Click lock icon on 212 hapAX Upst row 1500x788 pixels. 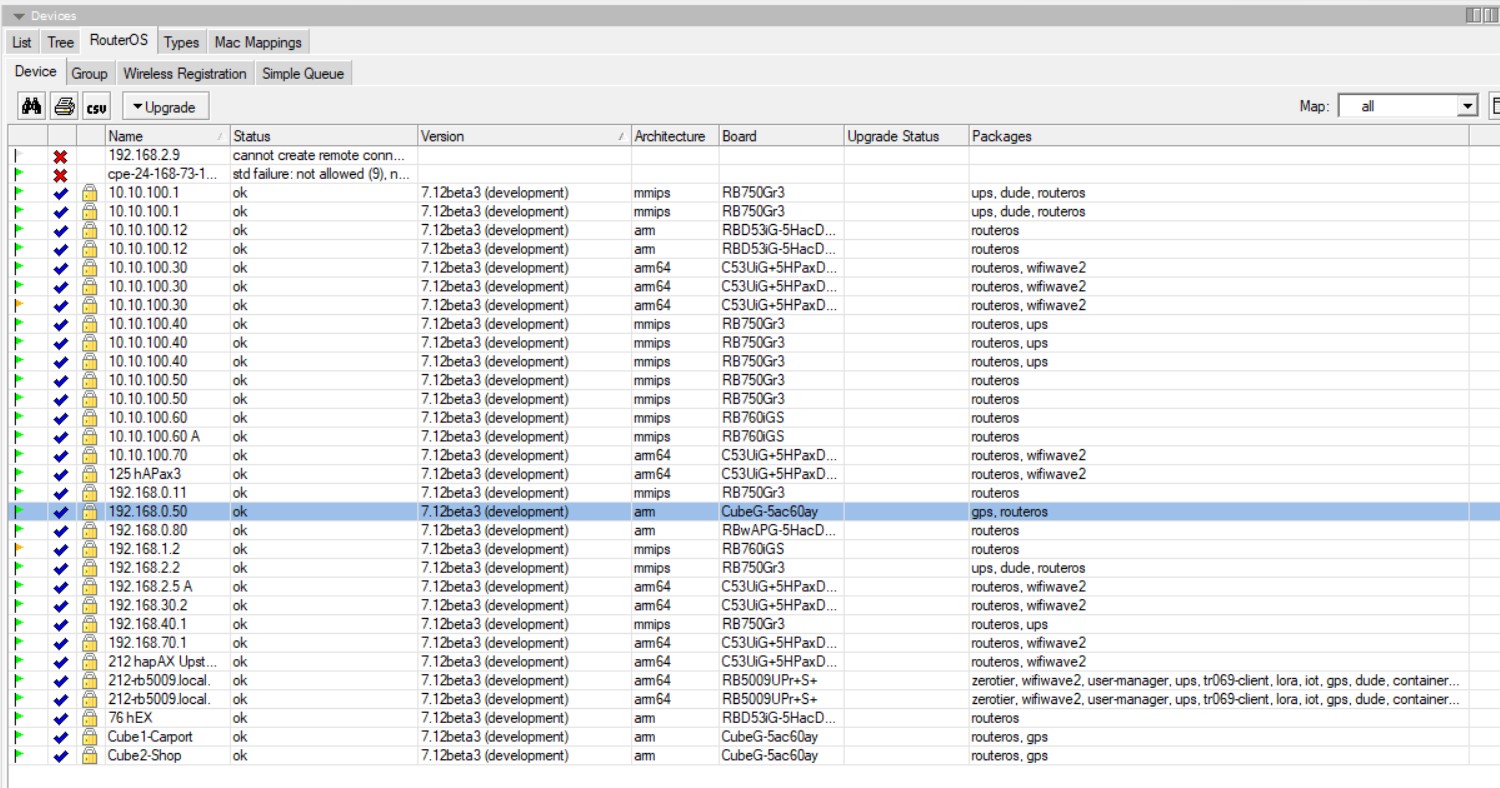coord(90,662)
